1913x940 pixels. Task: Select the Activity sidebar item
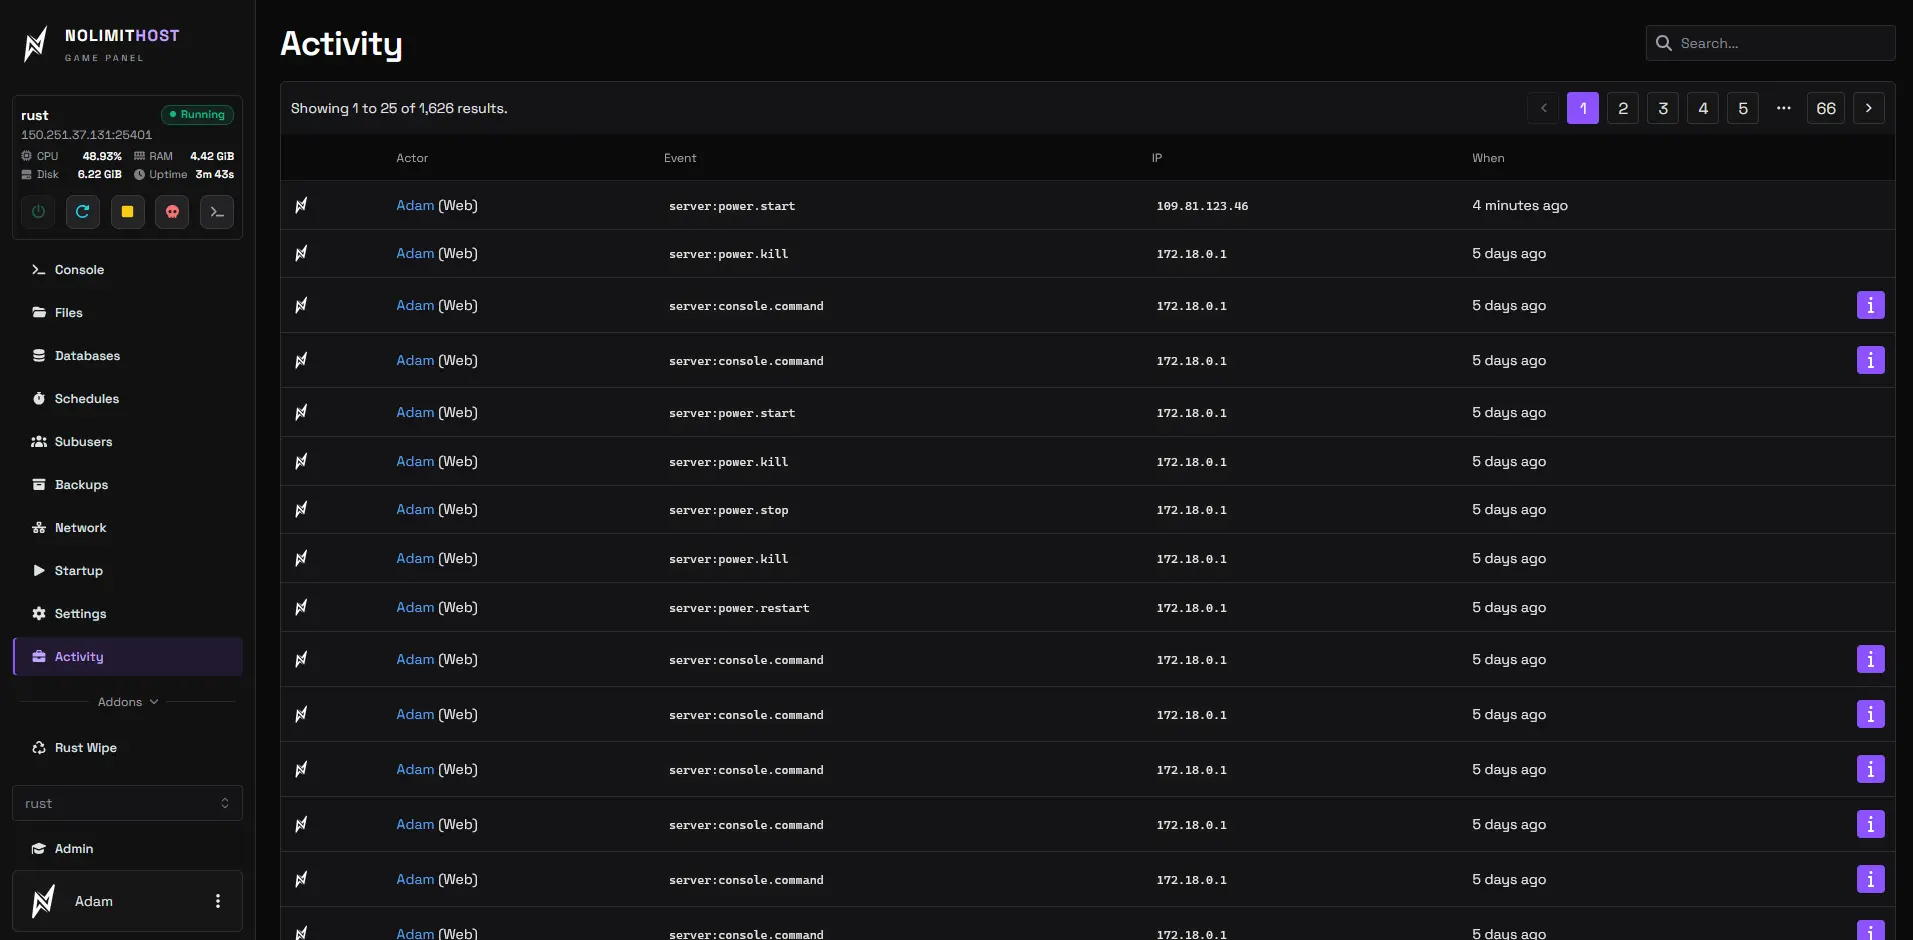point(128,657)
